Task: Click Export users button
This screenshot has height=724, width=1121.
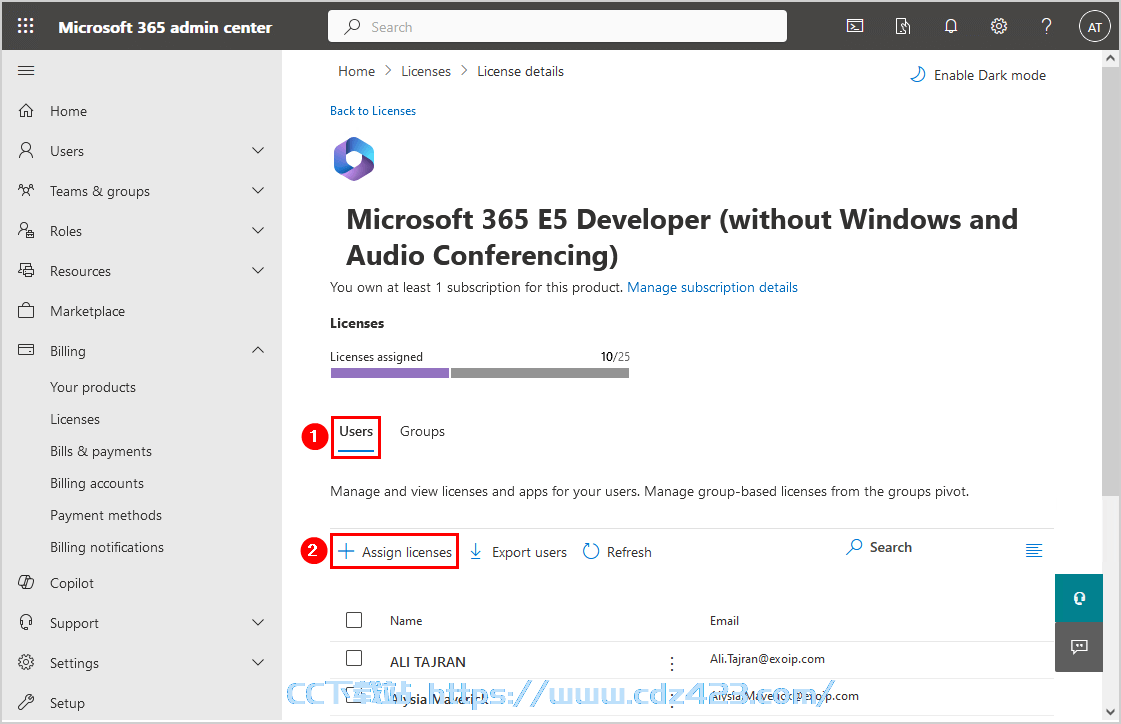Action: pyautogui.click(x=518, y=552)
